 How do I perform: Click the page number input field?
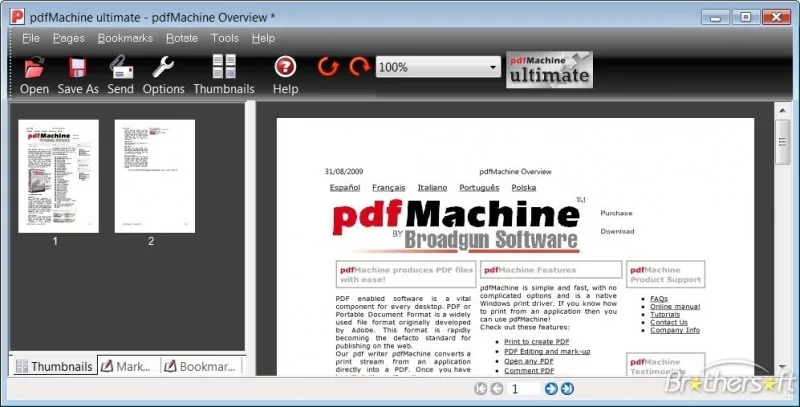tap(523, 389)
